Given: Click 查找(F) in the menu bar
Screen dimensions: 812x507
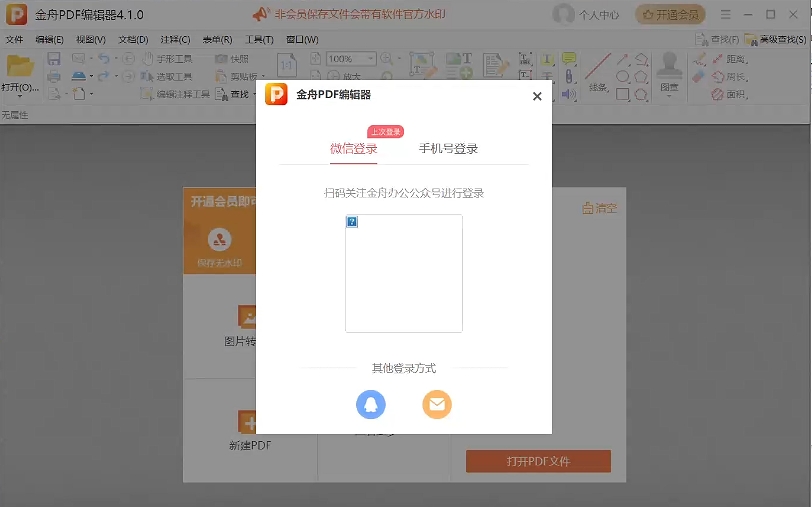Looking at the screenshot, I should click(x=717, y=39).
